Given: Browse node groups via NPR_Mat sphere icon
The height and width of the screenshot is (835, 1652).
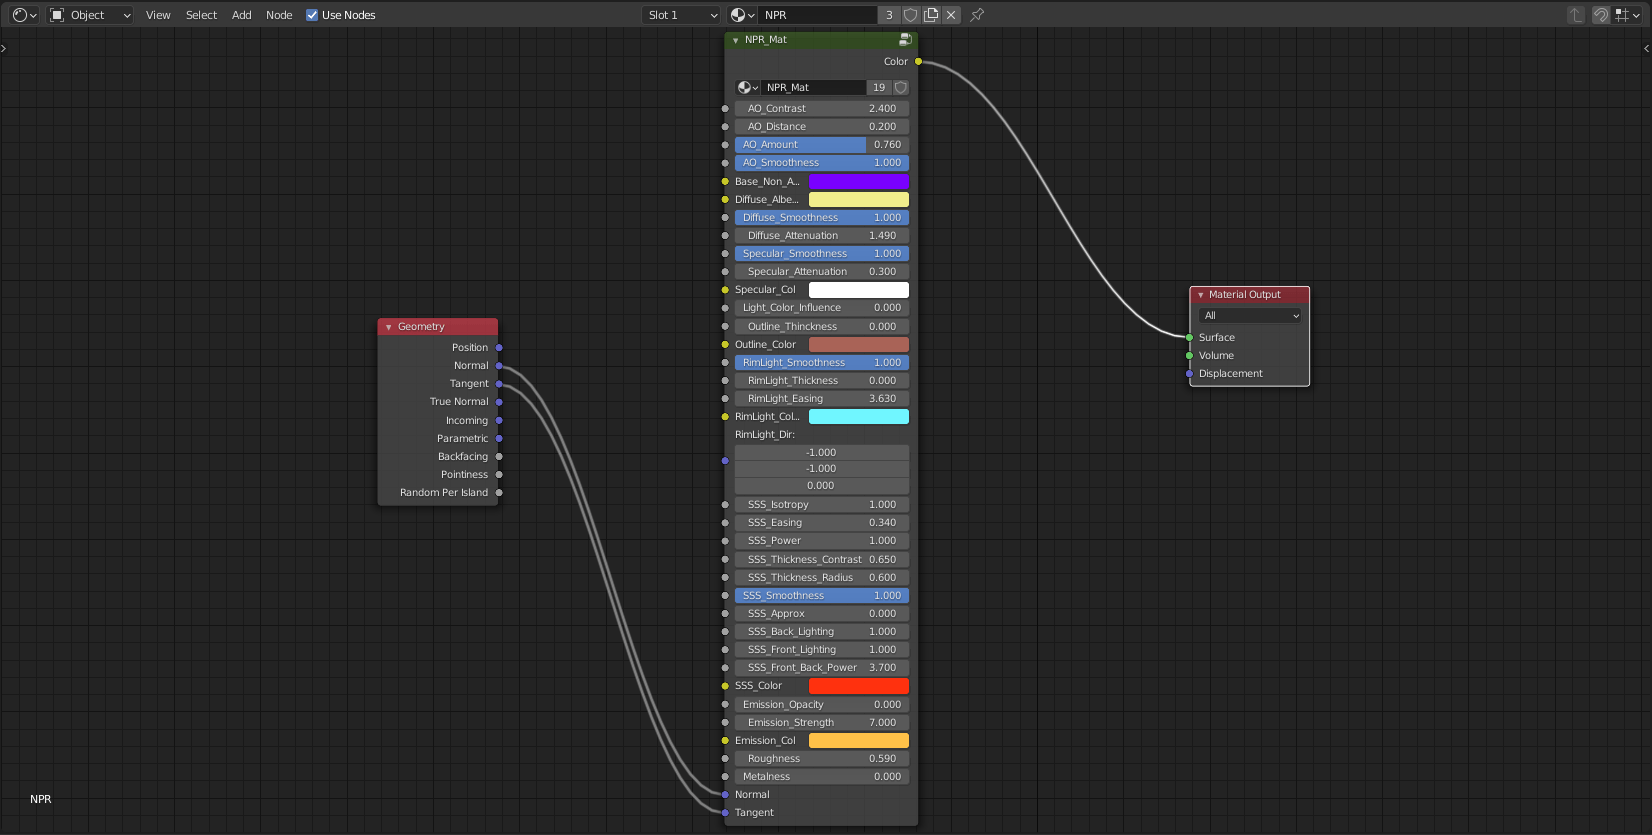Looking at the screenshot, I should coord(748,88).
